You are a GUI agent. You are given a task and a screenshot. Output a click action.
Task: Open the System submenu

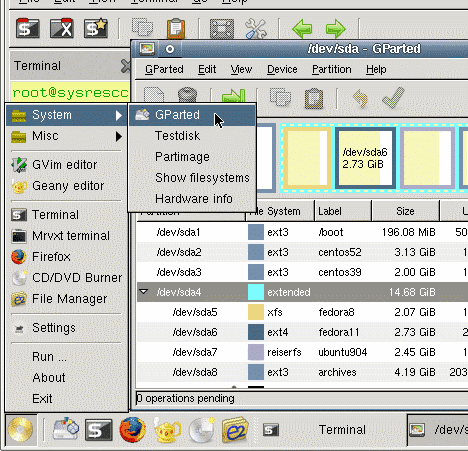(x=67, y=115)
